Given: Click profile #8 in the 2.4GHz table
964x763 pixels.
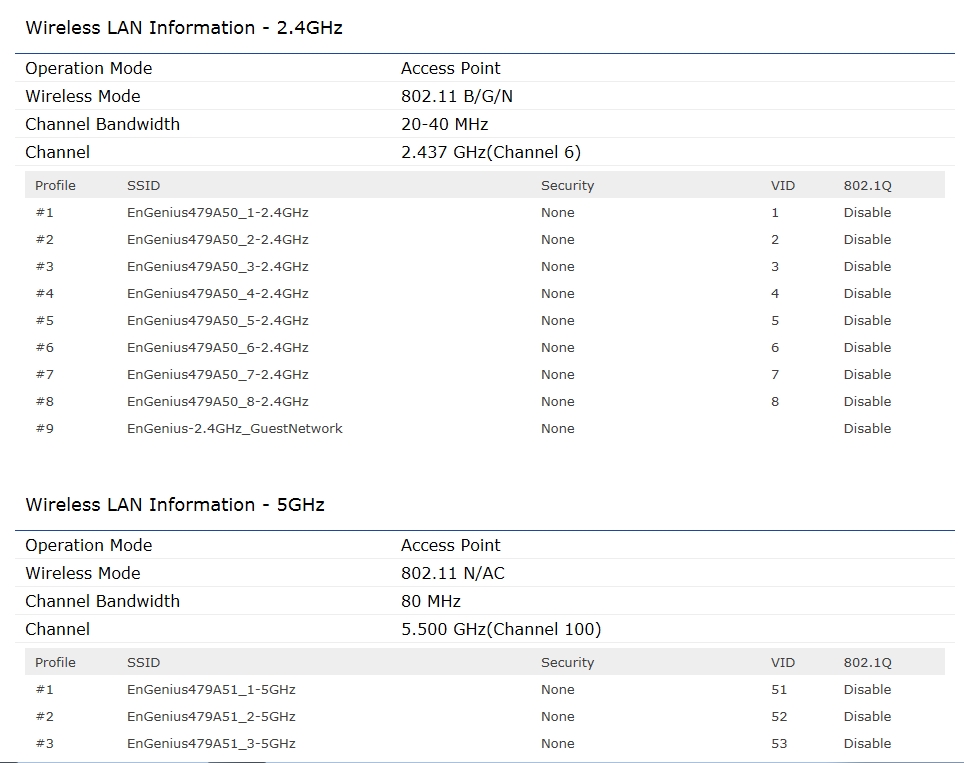Looking at the screenshot, I should 45,402.
